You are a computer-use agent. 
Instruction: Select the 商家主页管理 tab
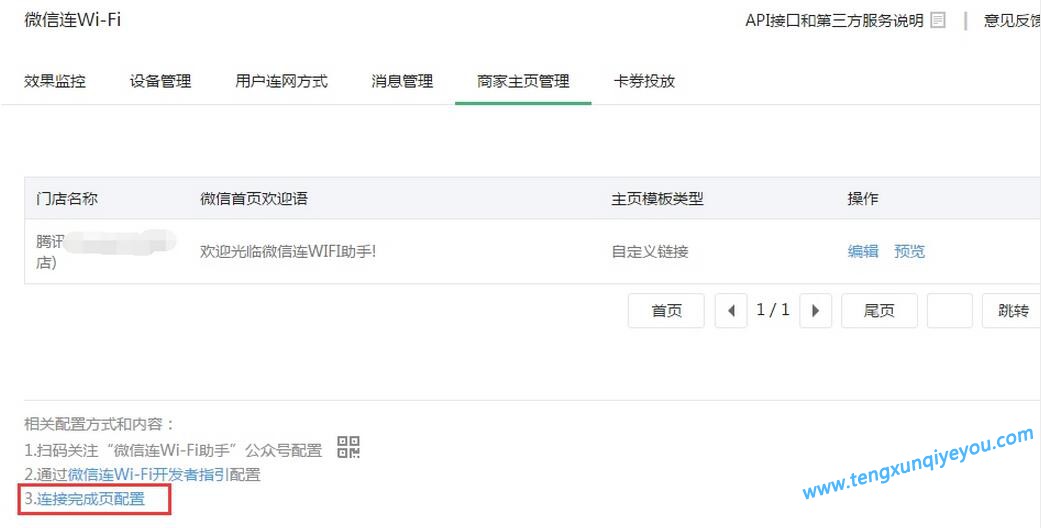[x=523, y=81]
